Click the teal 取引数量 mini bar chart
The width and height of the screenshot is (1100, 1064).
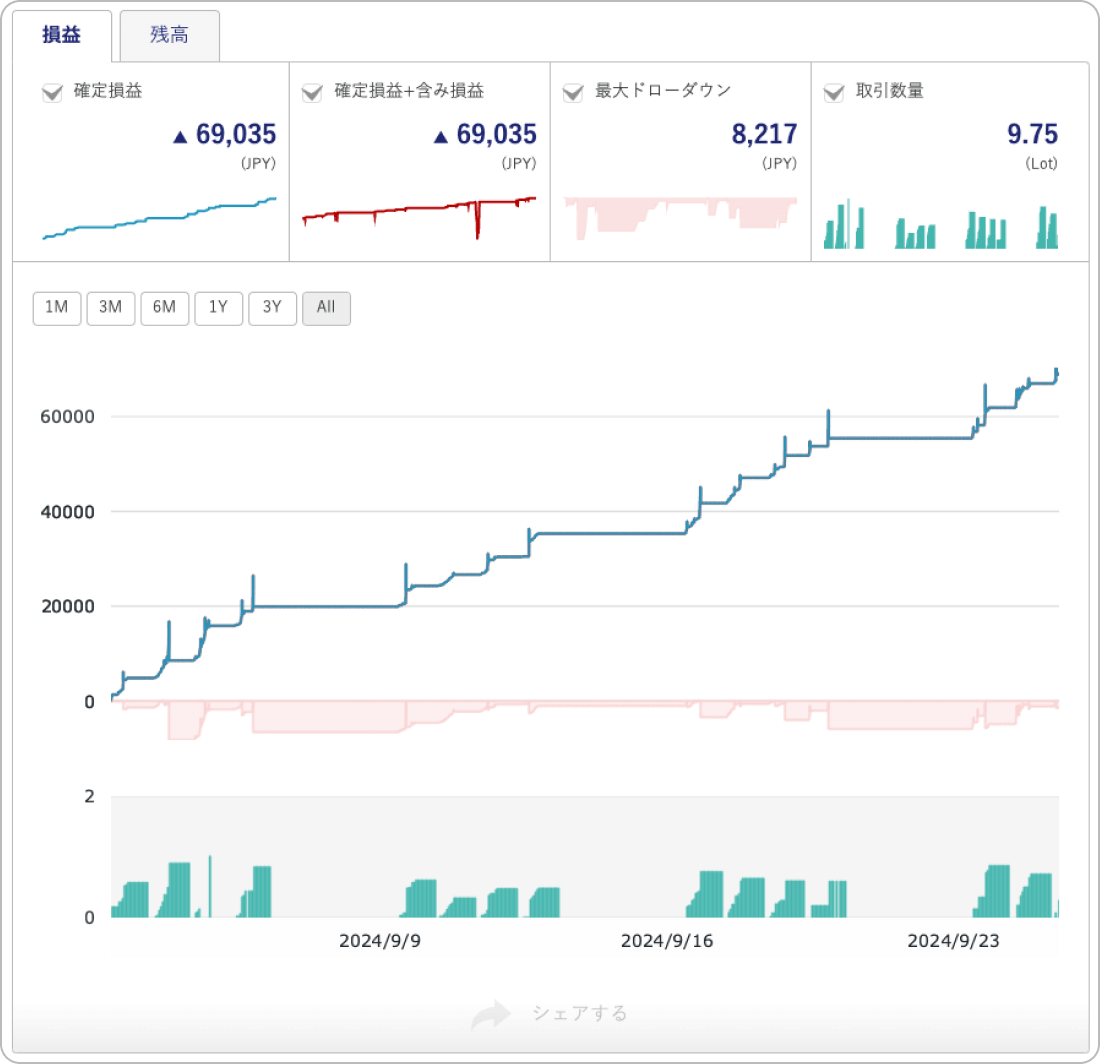tap(941, 224)
